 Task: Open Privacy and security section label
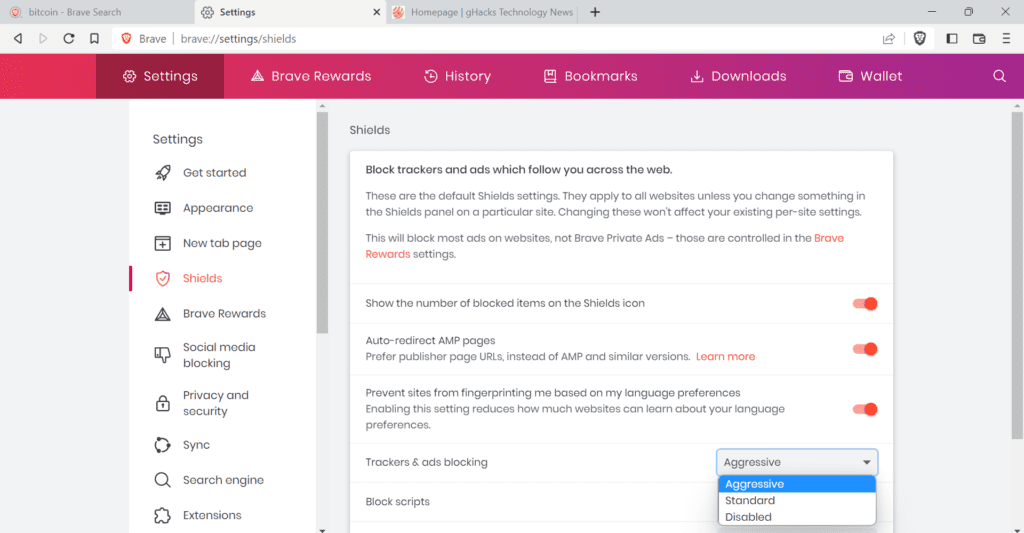[216, 403]
